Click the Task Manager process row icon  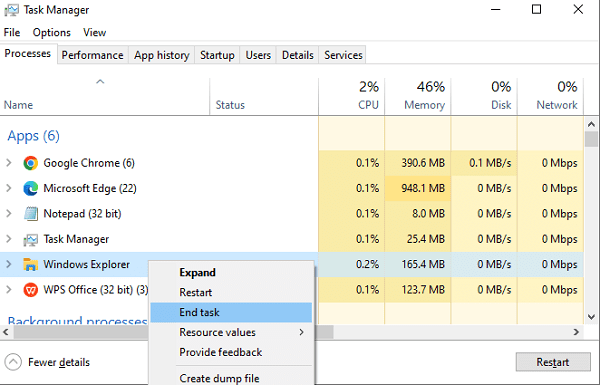click(31, 240)
